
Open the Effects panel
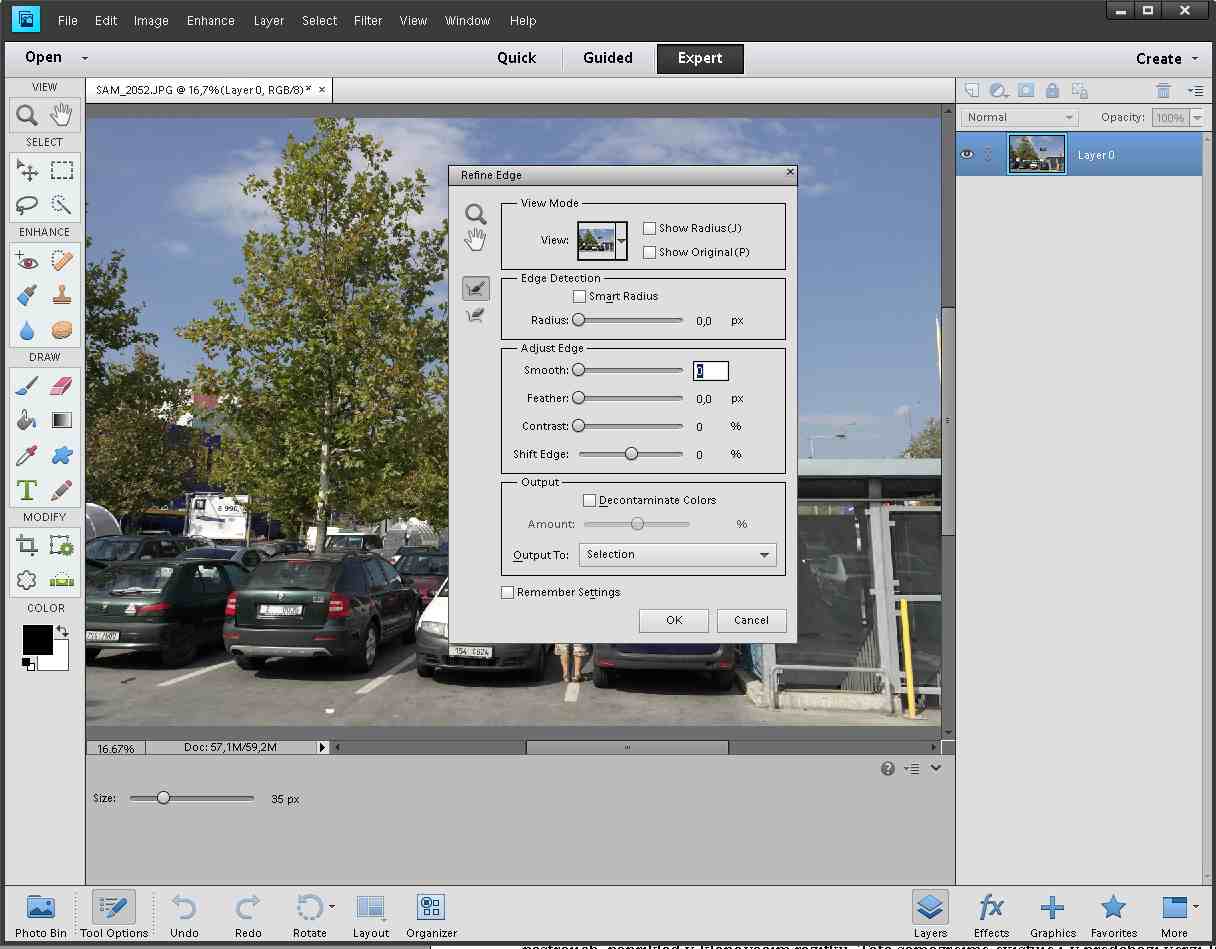(x=991, y=915)
